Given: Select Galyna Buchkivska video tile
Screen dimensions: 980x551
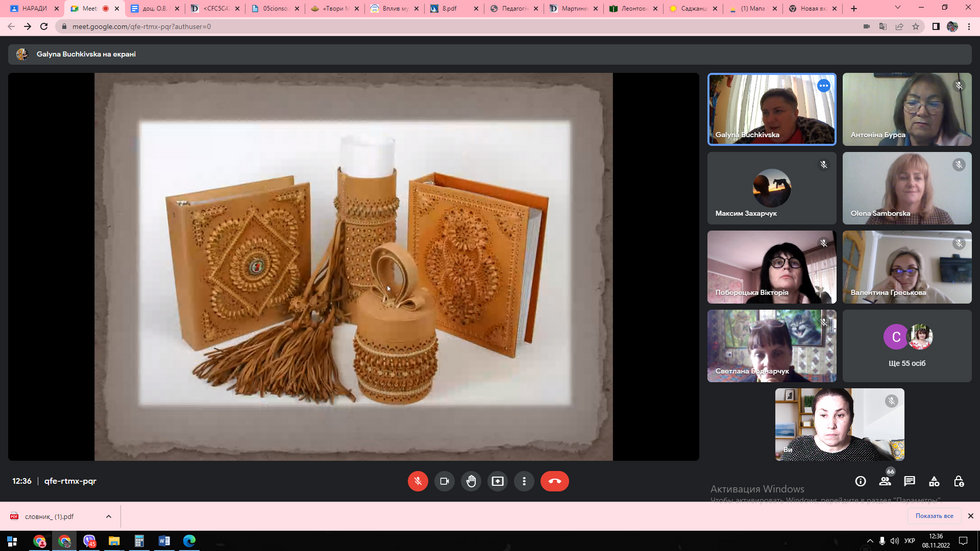Looking at the screenshot, I should click(772, 109).
